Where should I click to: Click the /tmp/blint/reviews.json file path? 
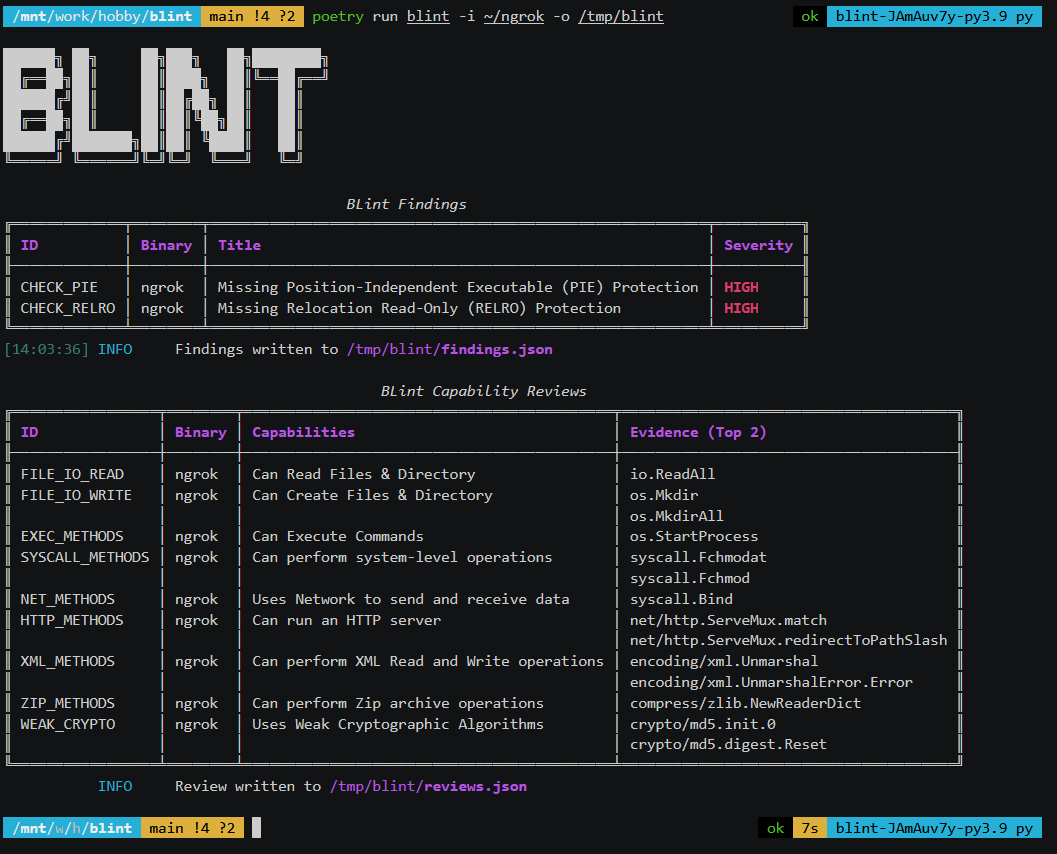[x=428, y=786]
